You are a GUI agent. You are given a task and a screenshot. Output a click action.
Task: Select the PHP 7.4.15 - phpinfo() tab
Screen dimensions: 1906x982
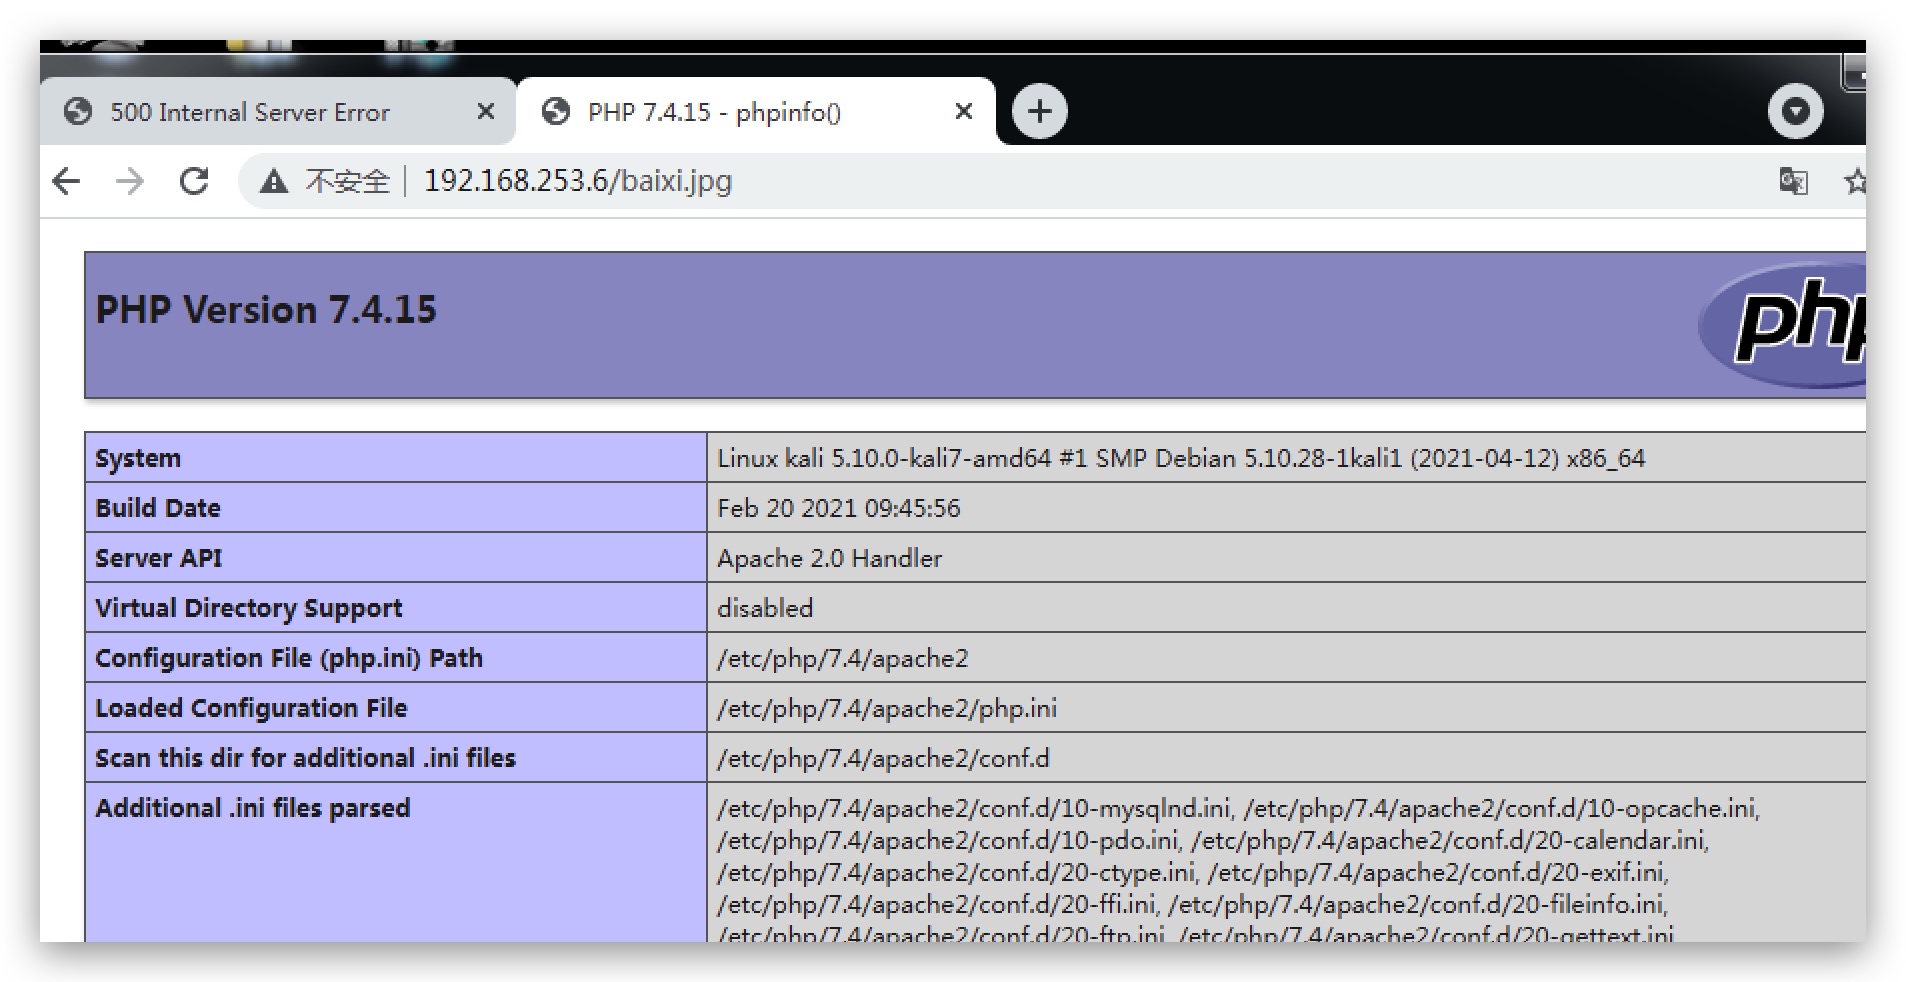[x=756, y=112]
